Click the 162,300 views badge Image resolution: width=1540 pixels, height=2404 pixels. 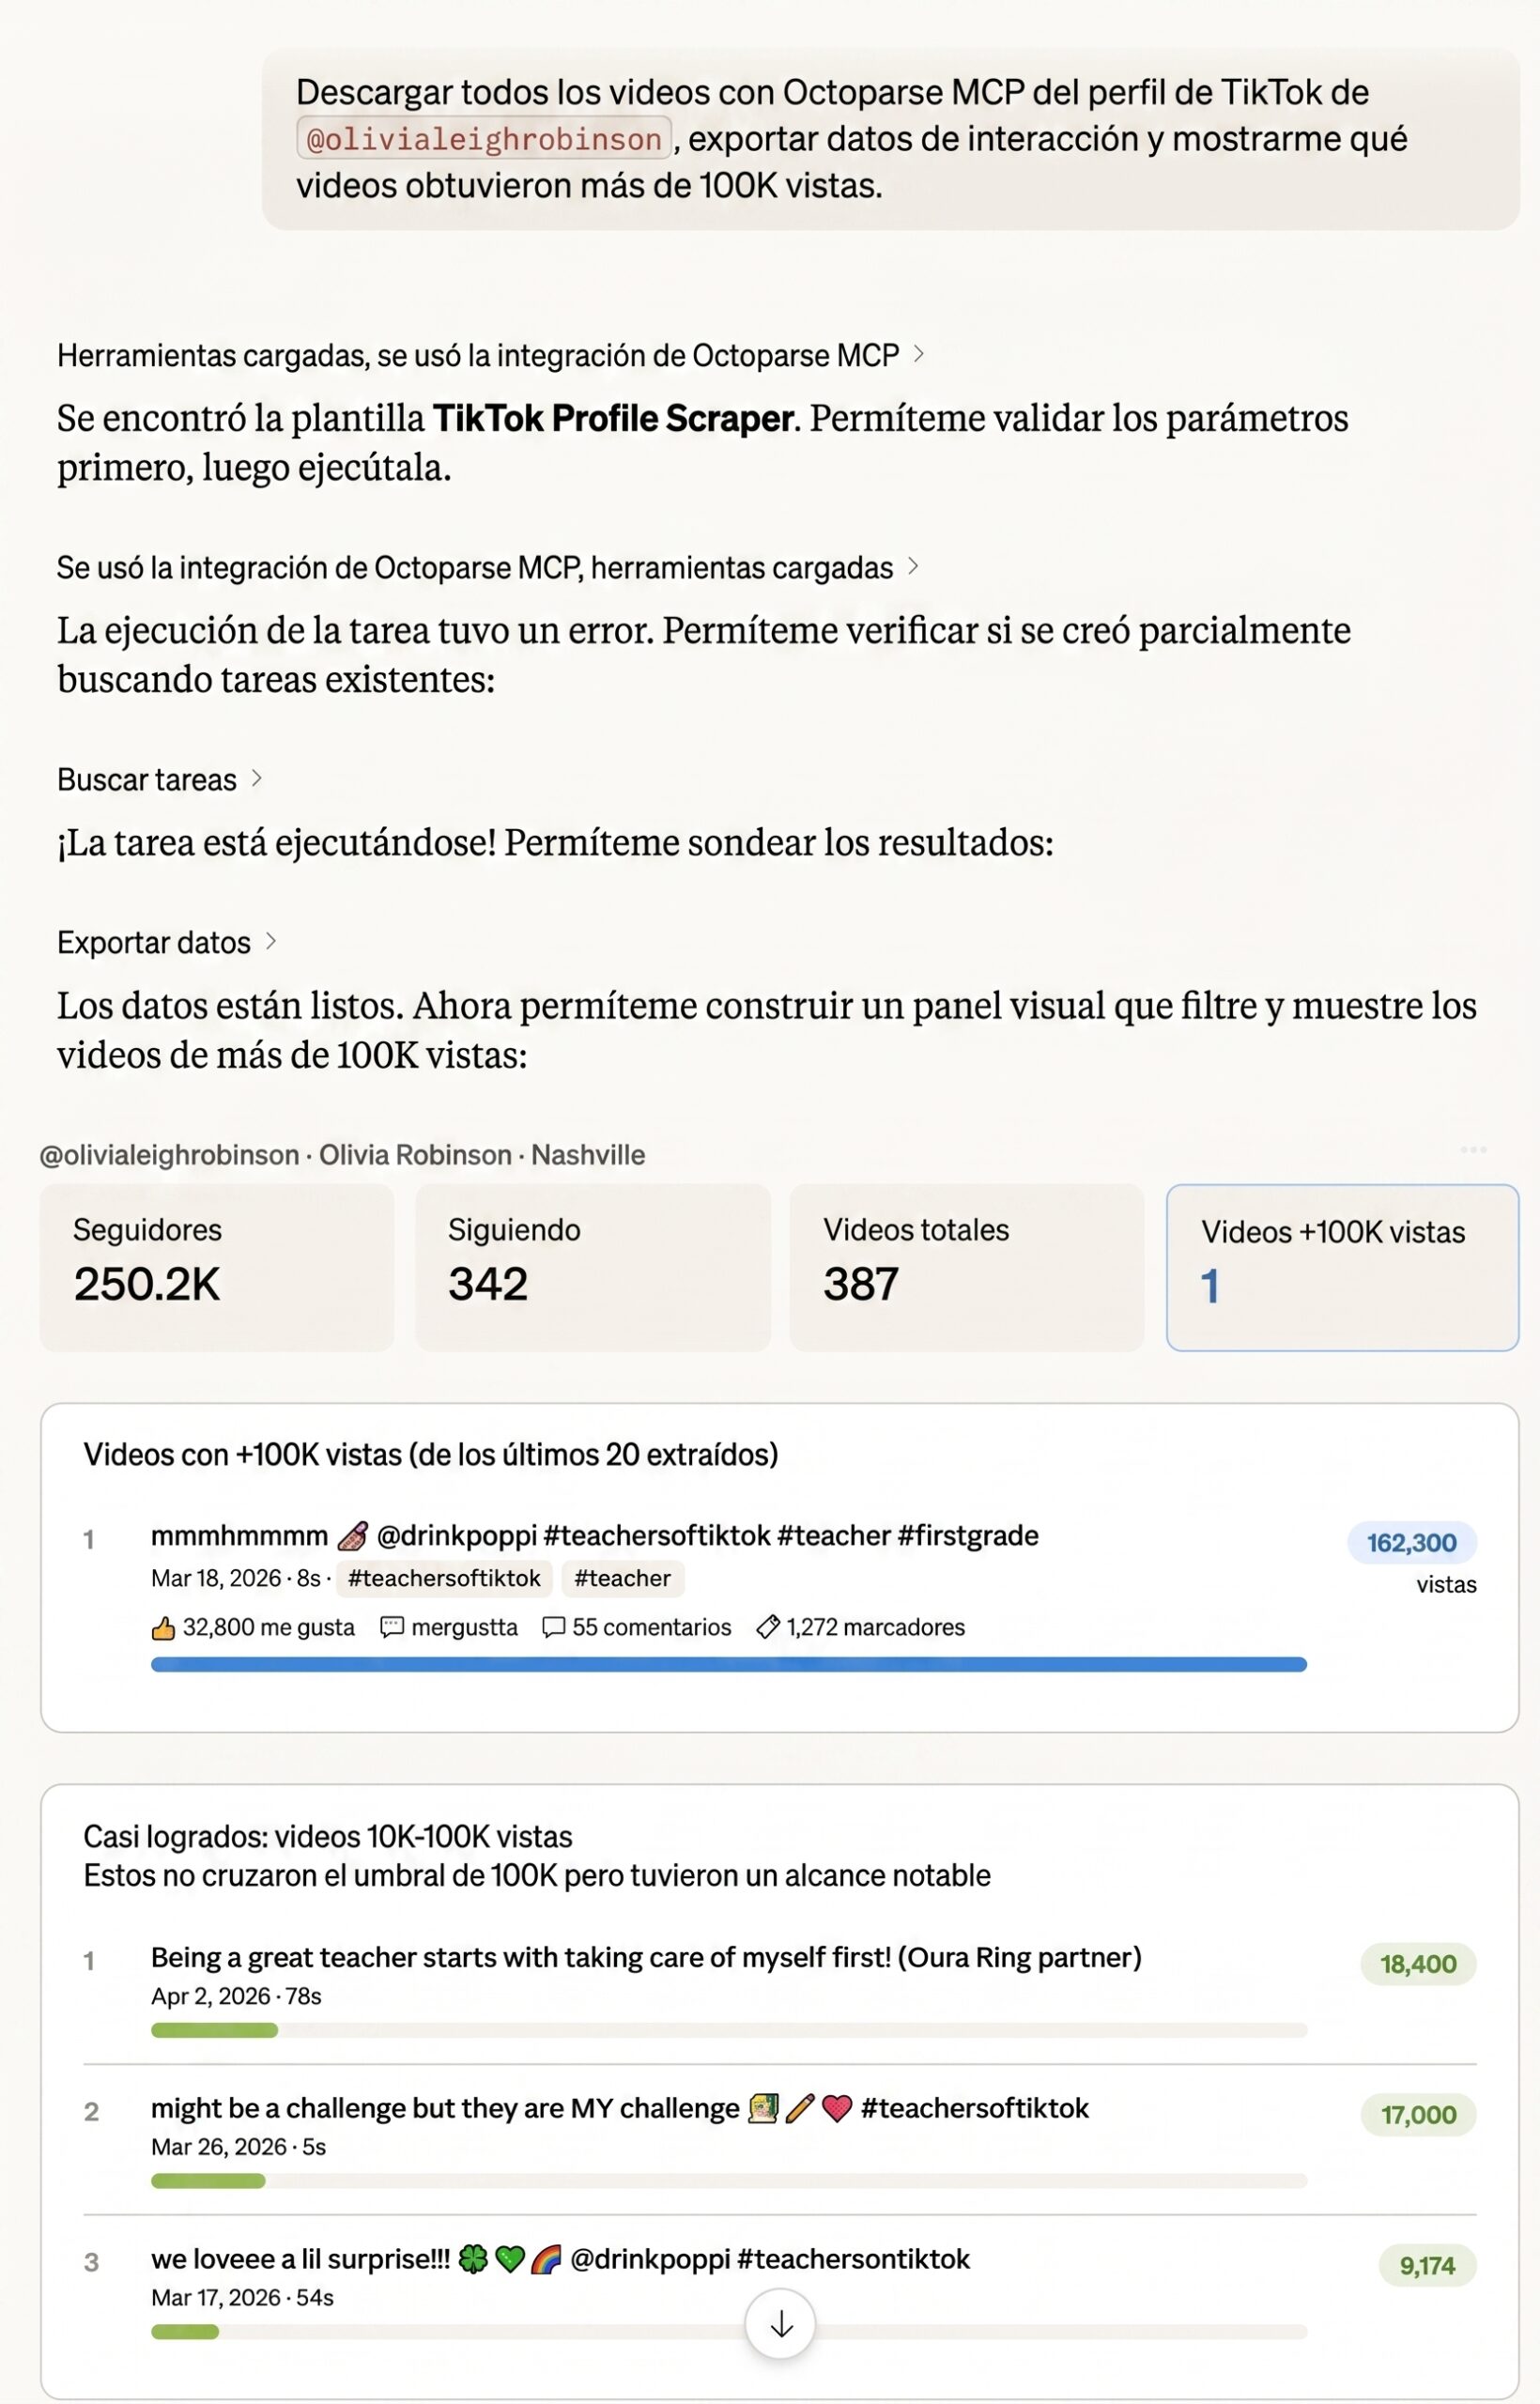click(x=1412, y=1542)
